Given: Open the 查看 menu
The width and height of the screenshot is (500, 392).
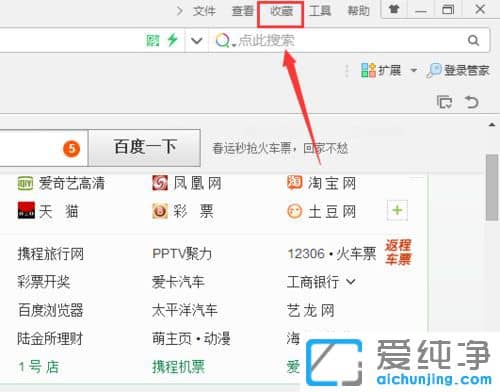Looking at the screenshot, I should coord(243,11).
